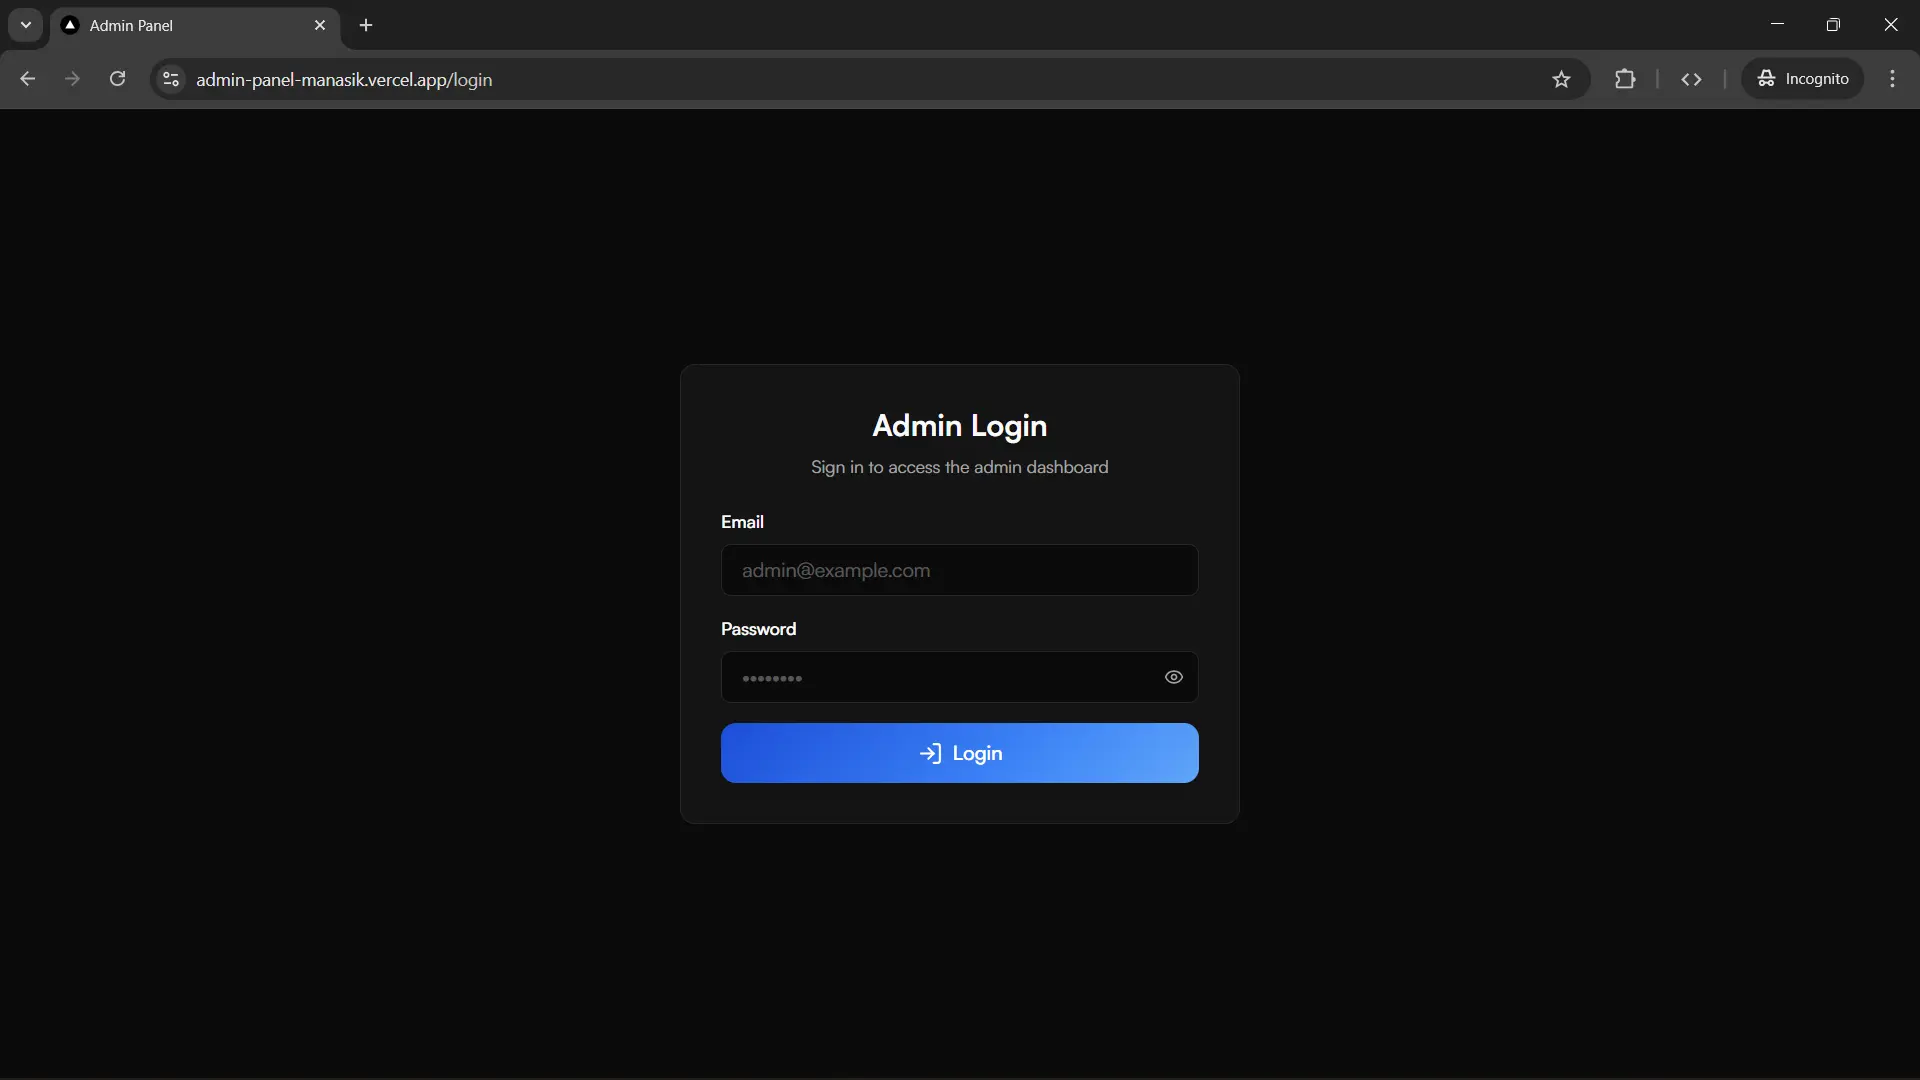Click the blue Login button

[x=960, y=753]
